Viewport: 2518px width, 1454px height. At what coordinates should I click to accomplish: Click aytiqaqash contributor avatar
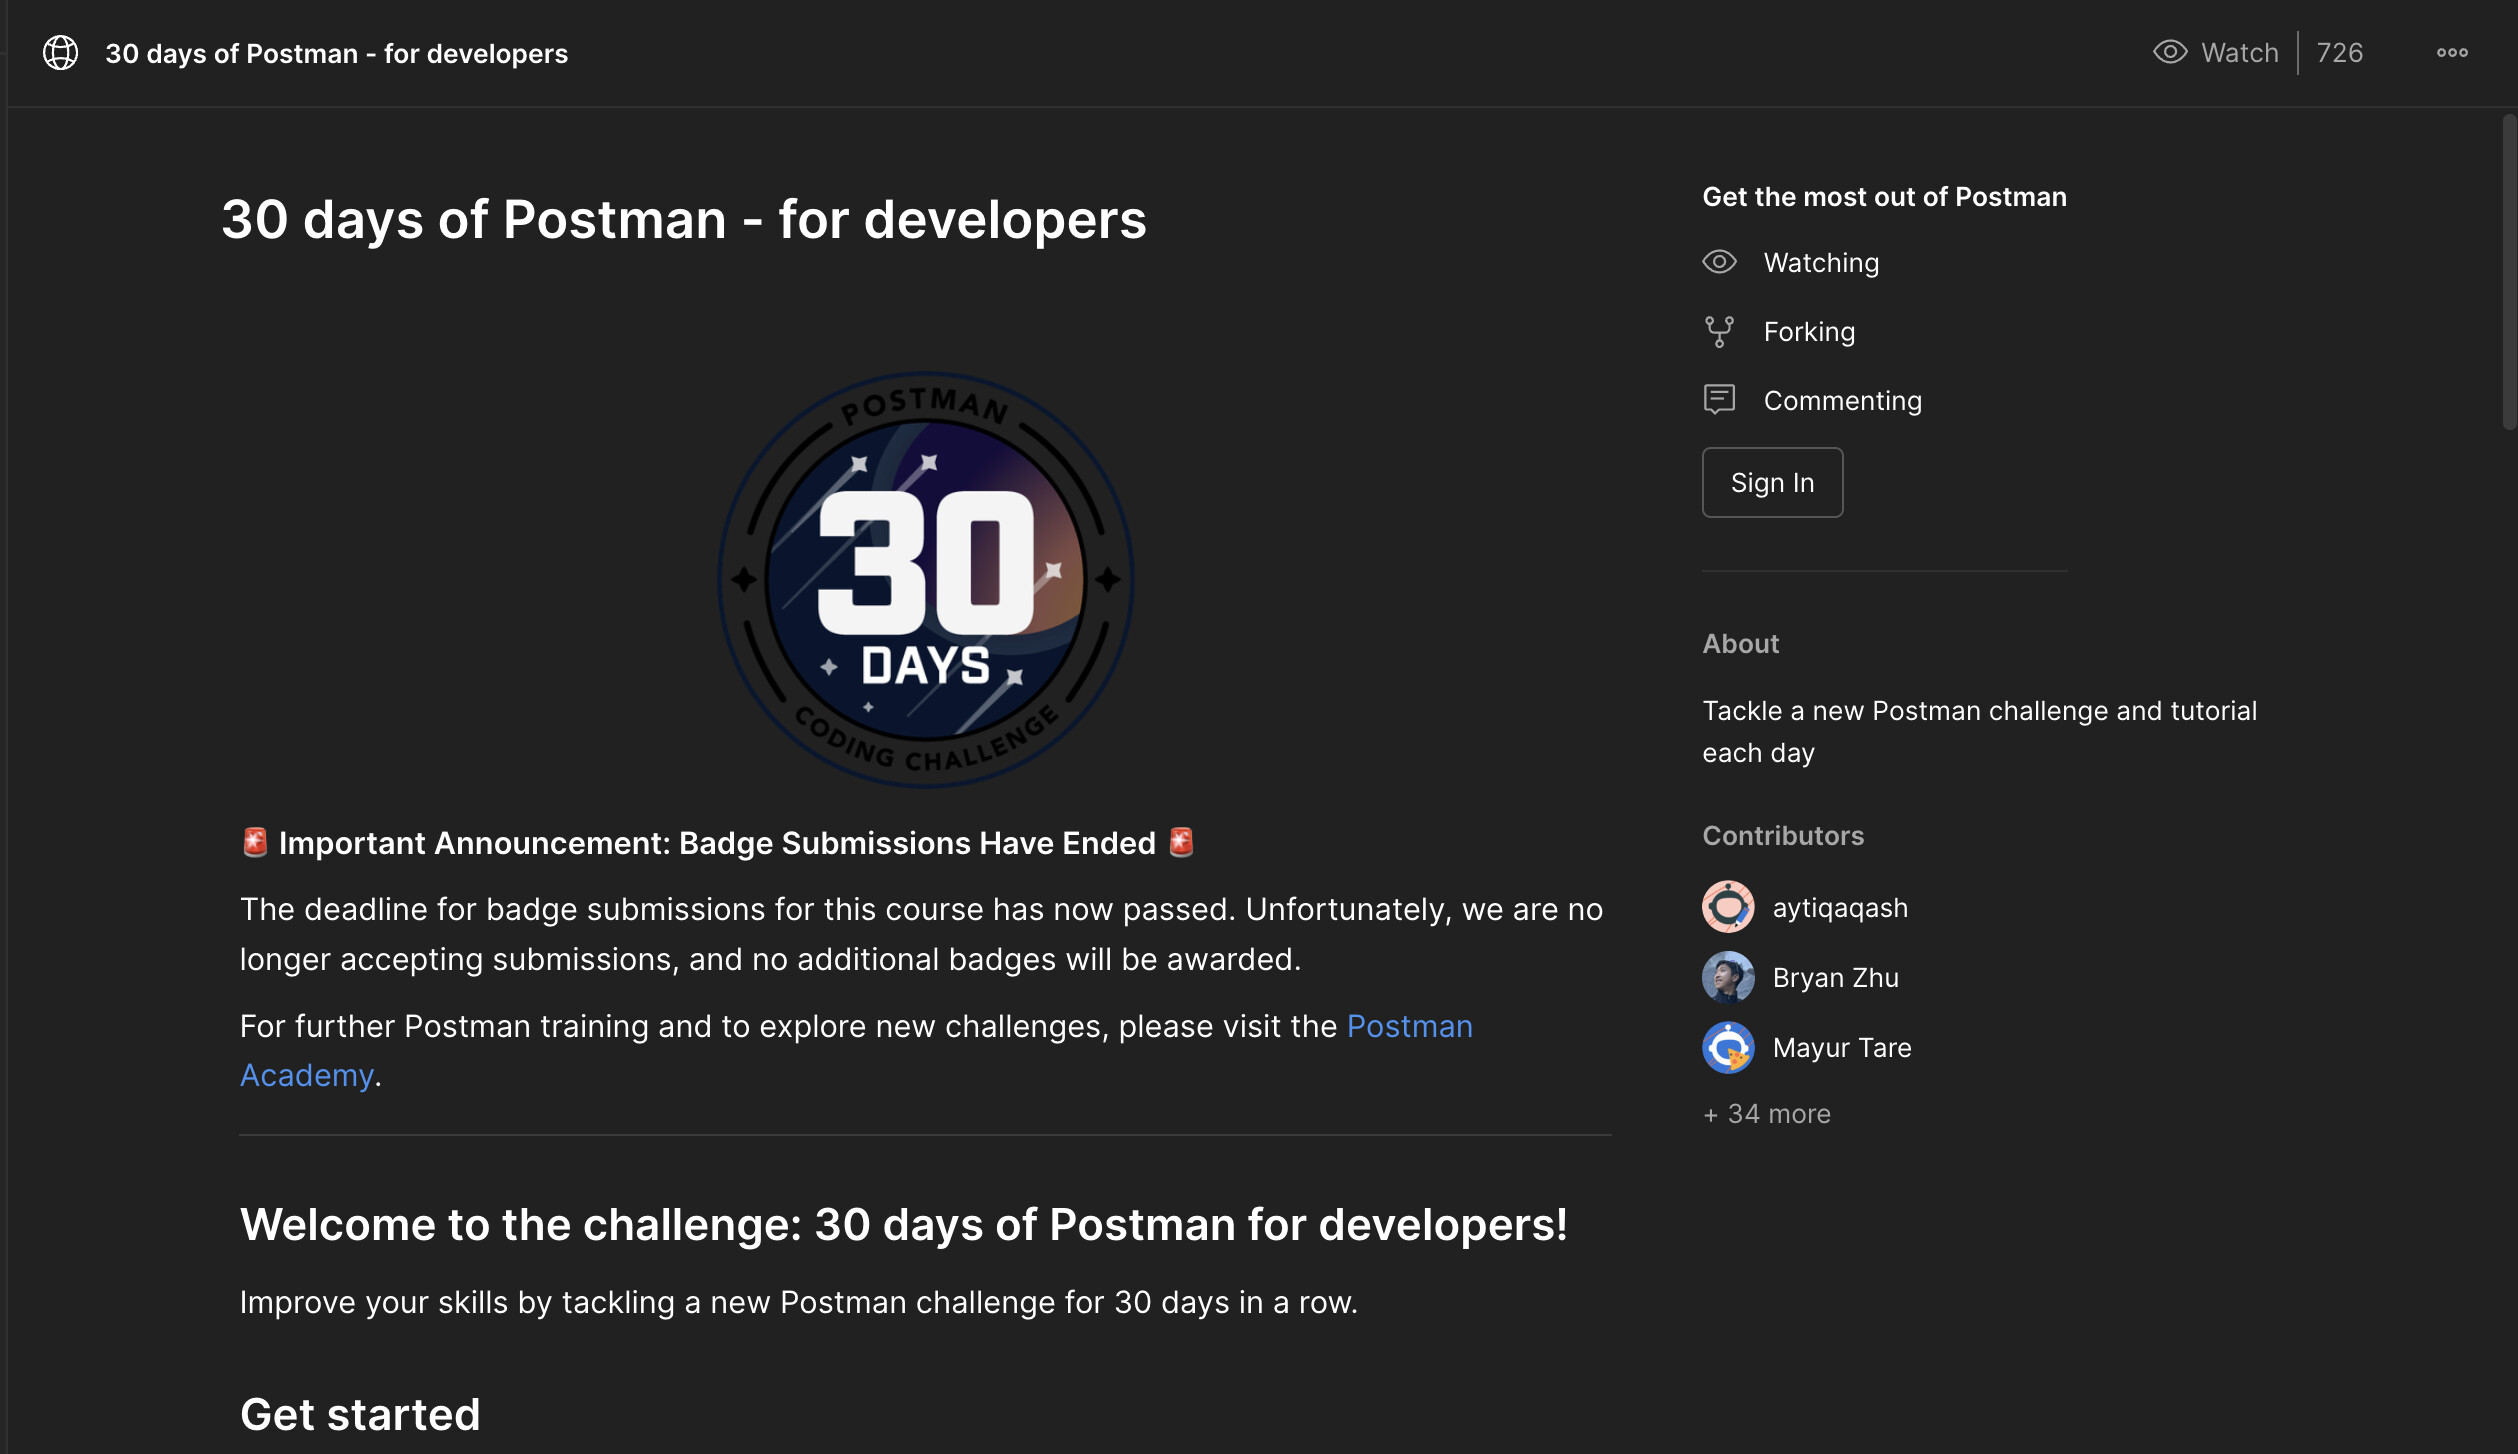[x=1727, y=907]
